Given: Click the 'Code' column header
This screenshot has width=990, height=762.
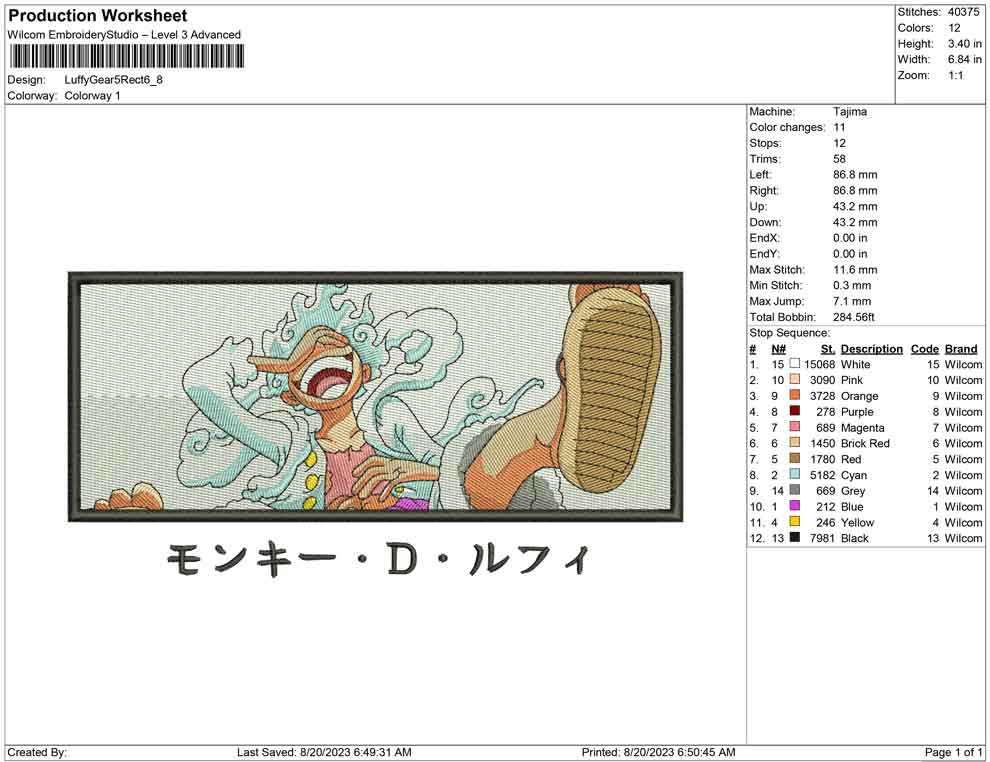Looking at the screenshot, I should click(x=924, y=348).
